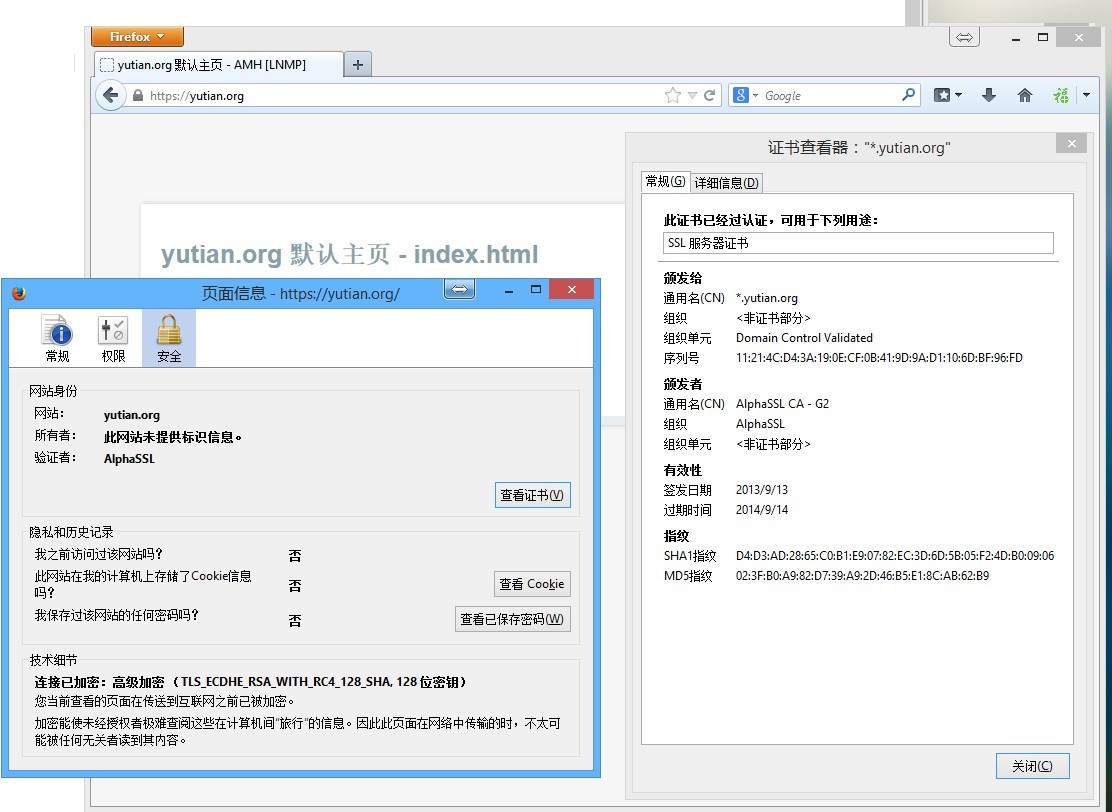Viewport: 1112px width, 812px height.
Task: Bookmark this page with the star icon
Action: (673, 96)
